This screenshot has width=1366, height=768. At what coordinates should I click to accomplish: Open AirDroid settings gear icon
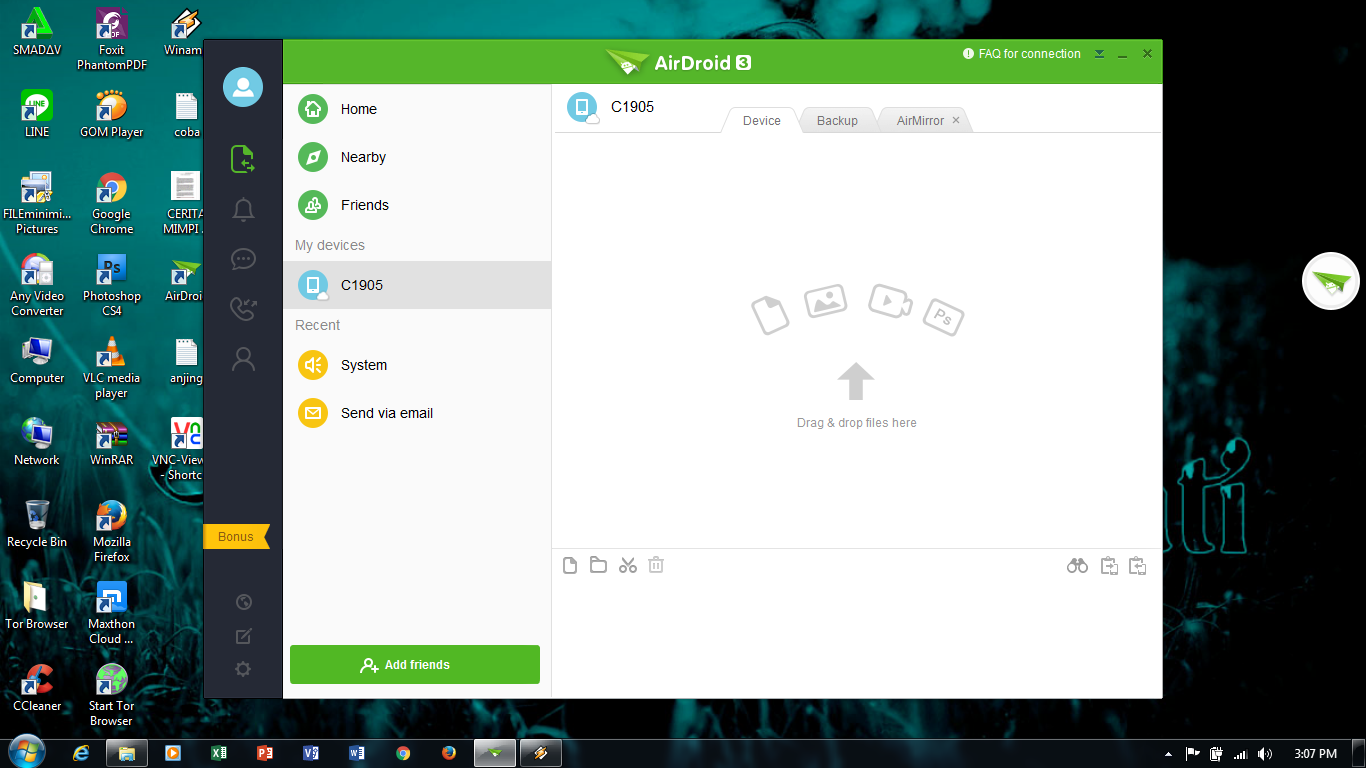pos(243,669)
